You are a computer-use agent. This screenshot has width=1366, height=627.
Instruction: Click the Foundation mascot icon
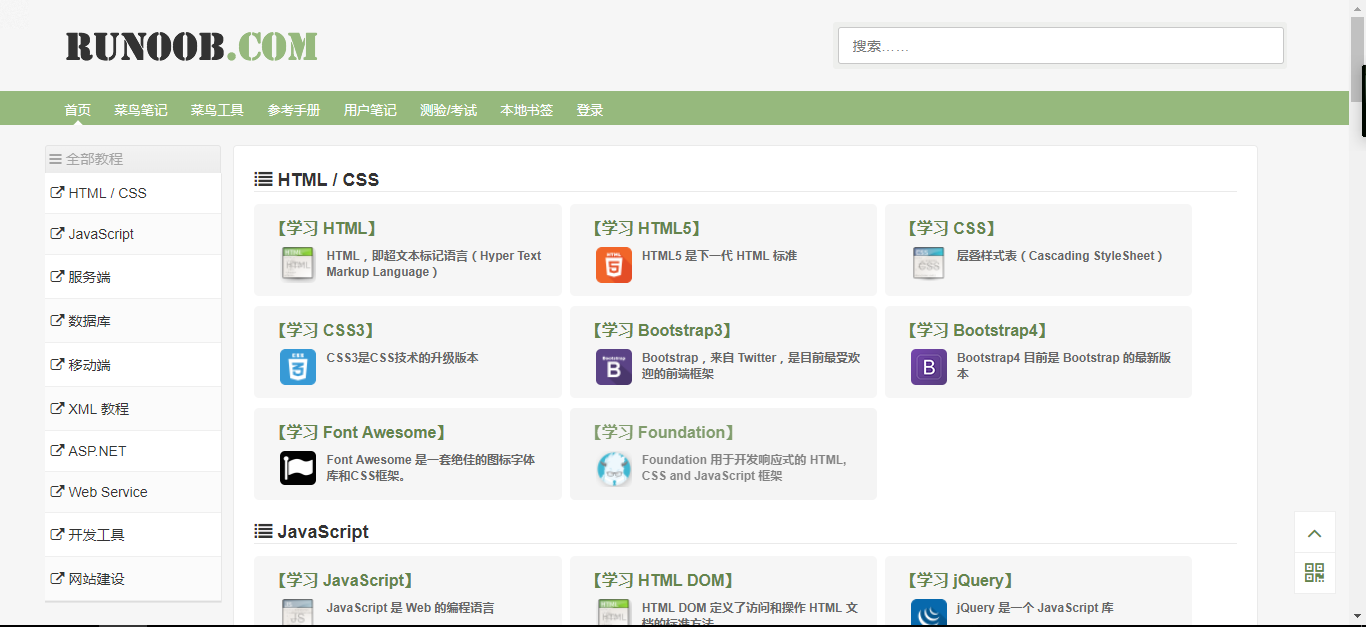(x=613, y=468)
